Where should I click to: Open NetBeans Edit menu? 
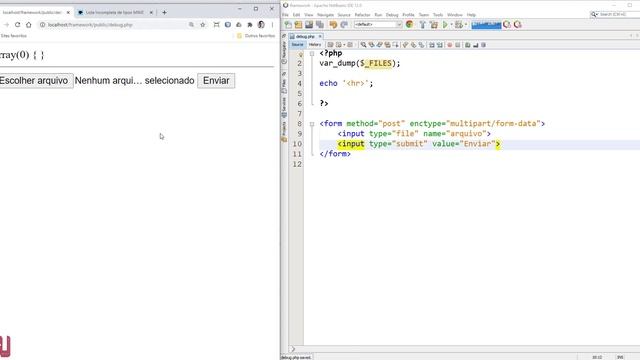click(x=296, y=15)
